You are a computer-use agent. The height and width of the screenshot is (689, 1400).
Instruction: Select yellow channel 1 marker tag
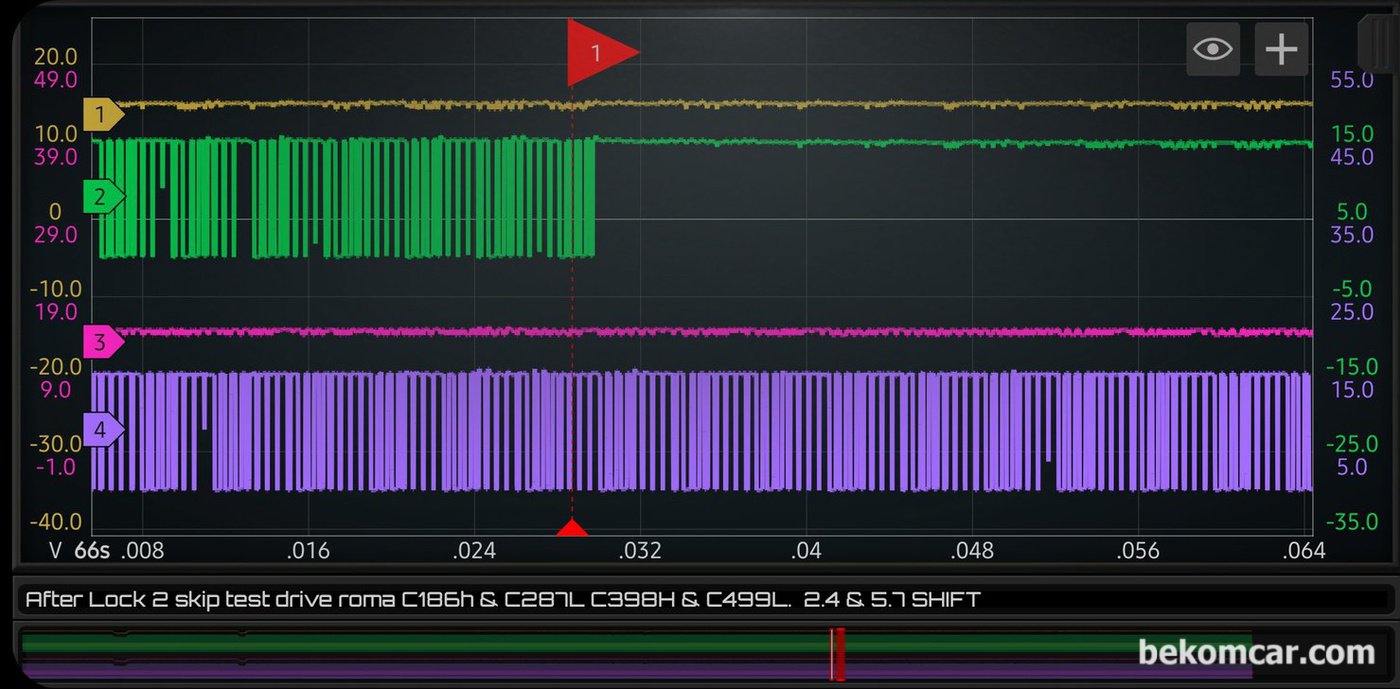[103, 115]
